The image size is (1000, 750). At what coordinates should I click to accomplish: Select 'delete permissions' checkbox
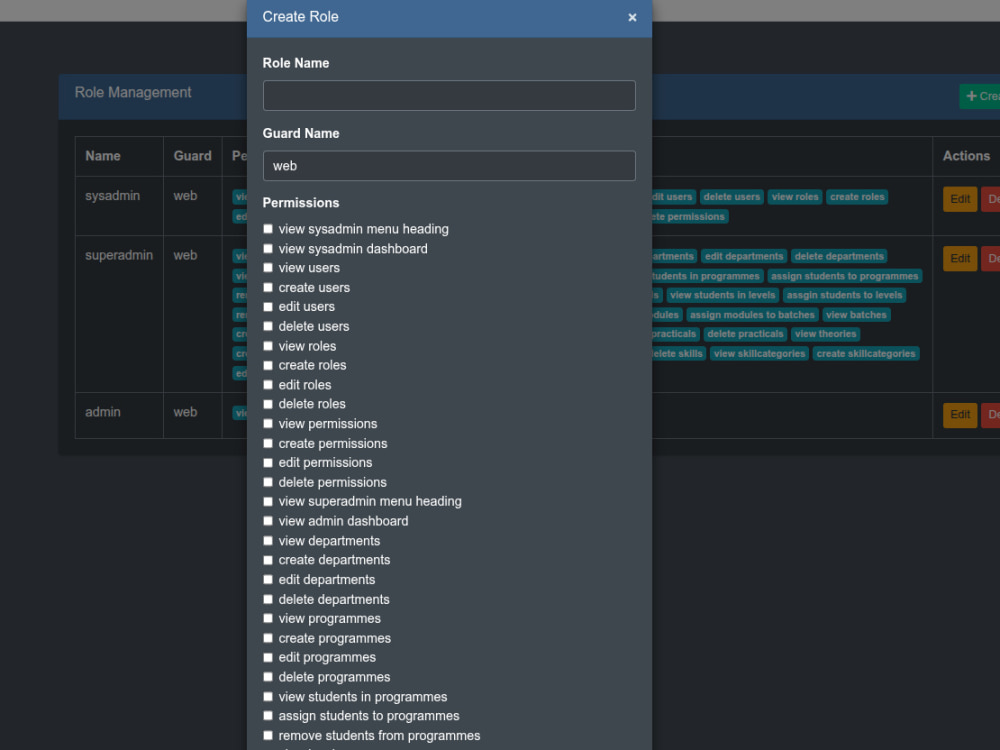[268, 483]
